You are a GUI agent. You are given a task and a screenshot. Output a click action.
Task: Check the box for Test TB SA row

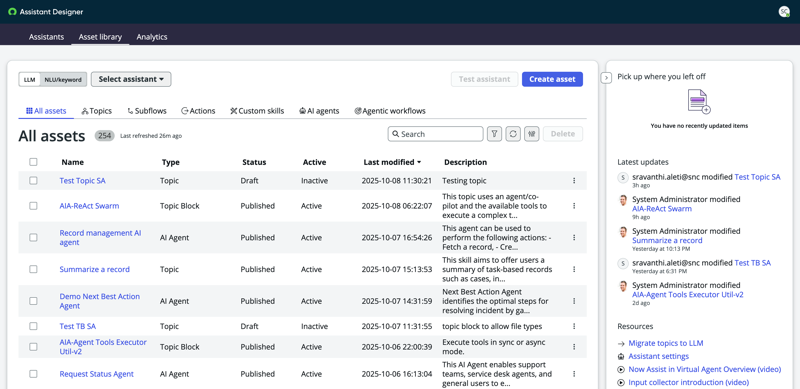(x=33, y=326)
